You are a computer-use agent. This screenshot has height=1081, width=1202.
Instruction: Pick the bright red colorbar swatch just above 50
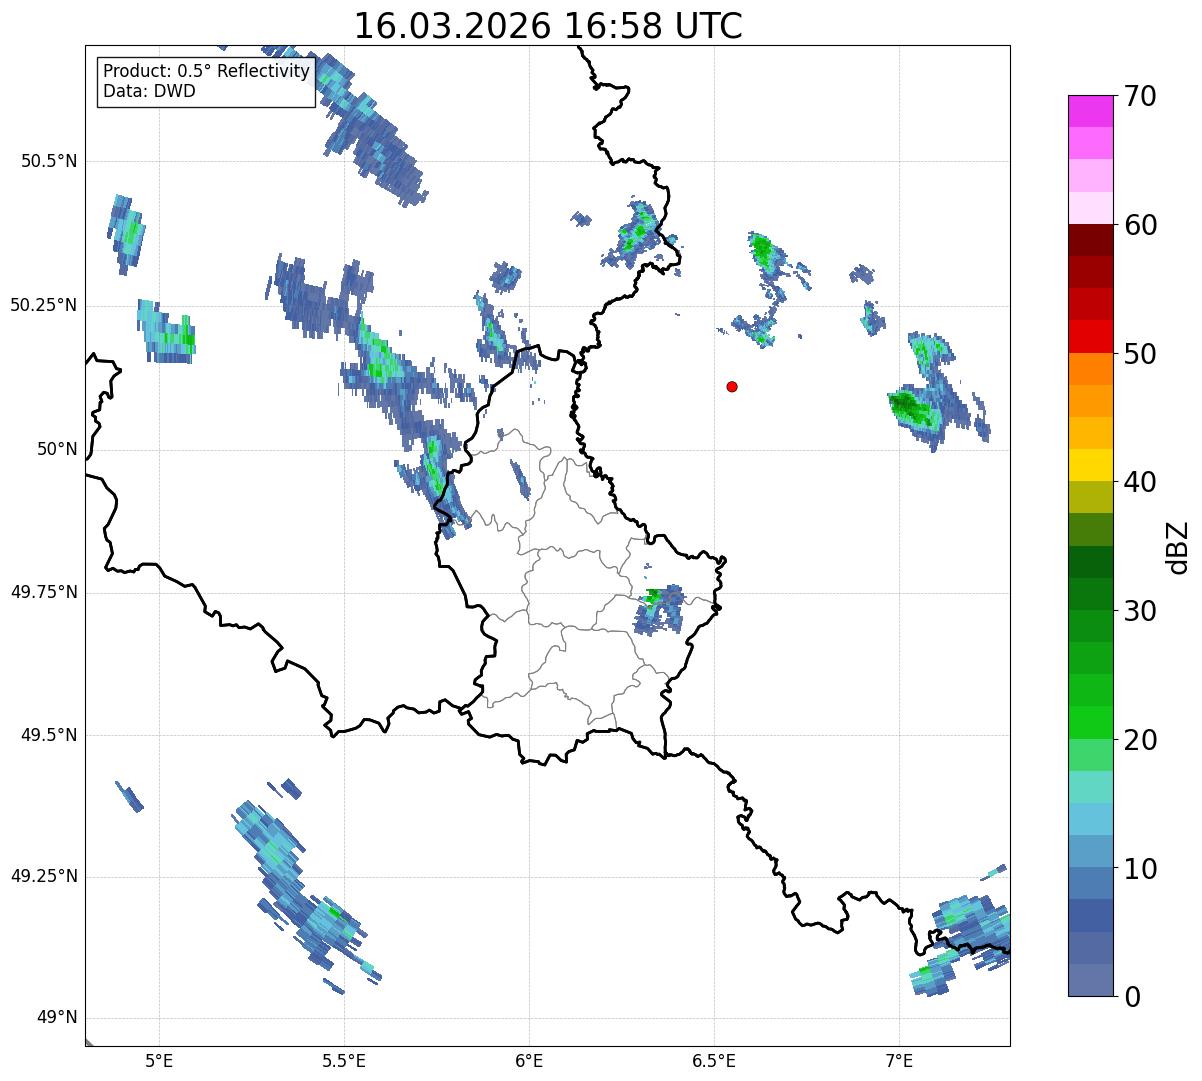[x=1090, y=337]
